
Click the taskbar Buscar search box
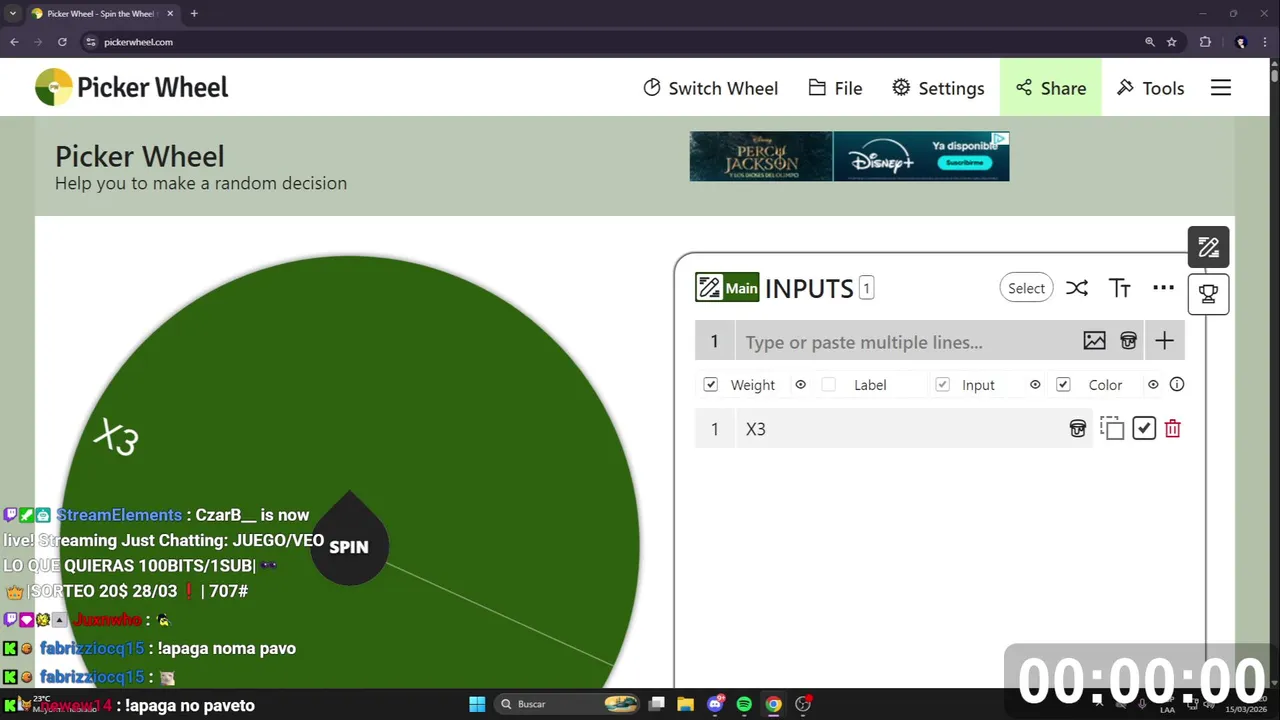[x=568, y=704]
